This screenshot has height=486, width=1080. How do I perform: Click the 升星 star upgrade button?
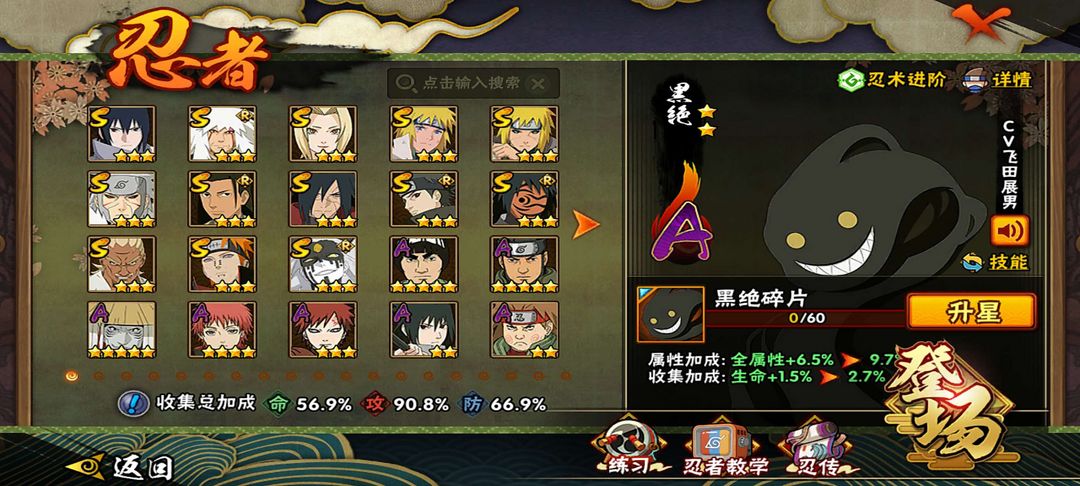pyautogui.click(x=972, y=312)
